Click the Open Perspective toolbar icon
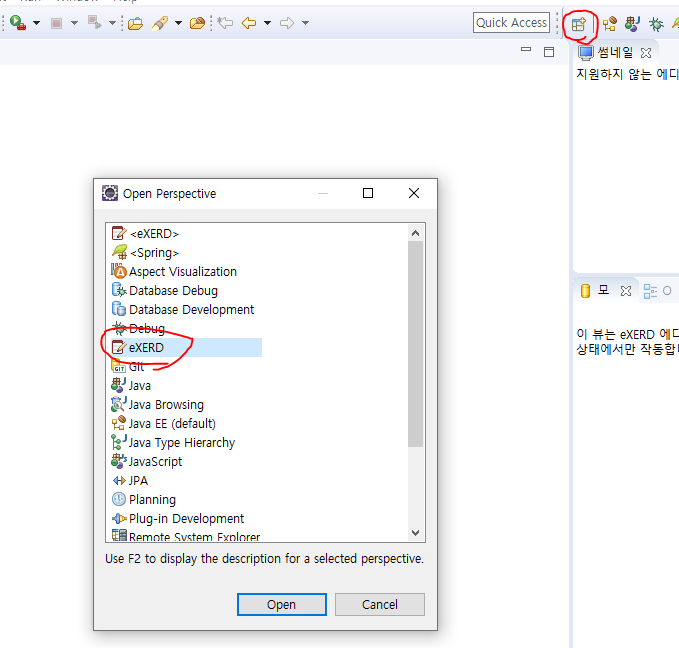This screenshot has width=679, height=648. pyautogui.click(x=579, y=24)
